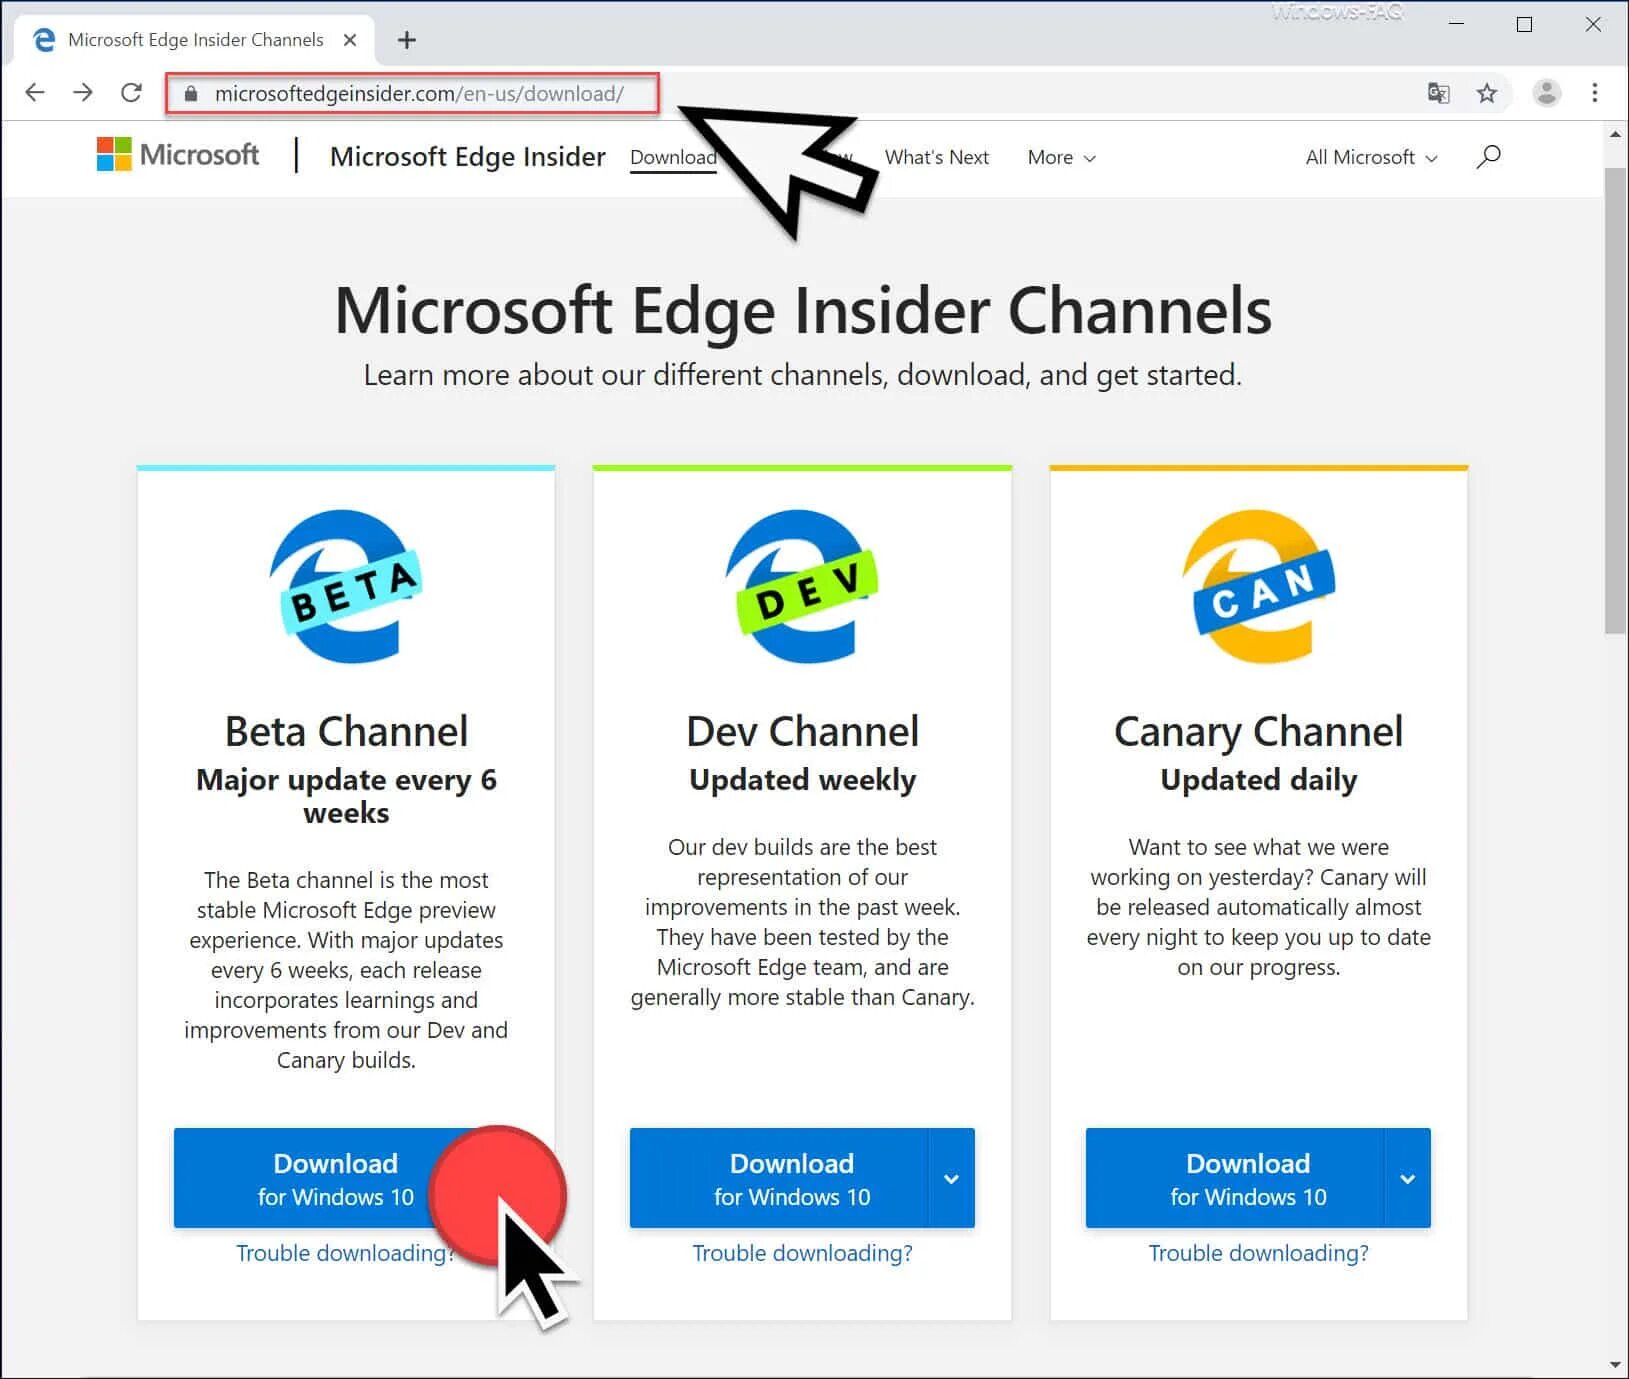Click the 'Microsoft Edge Insider Channels' page heading
1629x1379 pixels.
tap(803, 310)
